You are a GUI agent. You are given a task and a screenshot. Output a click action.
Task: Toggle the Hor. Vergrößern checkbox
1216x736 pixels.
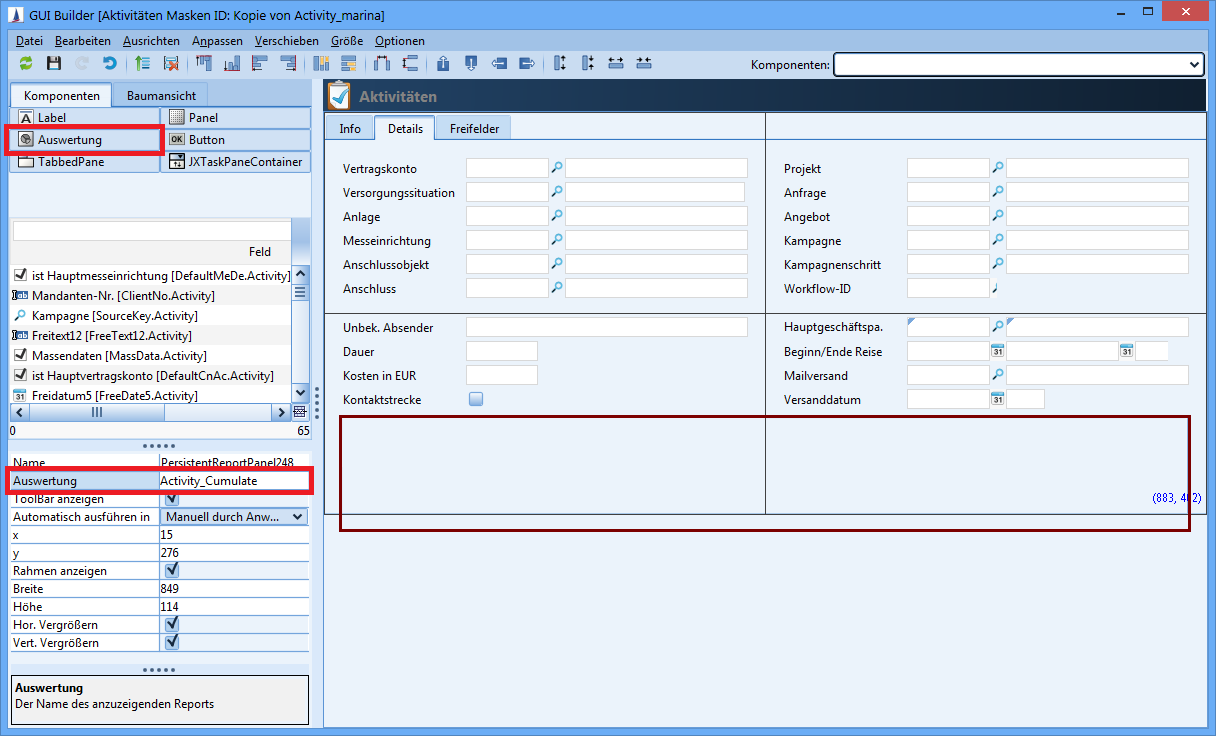(x=172, y=624)
